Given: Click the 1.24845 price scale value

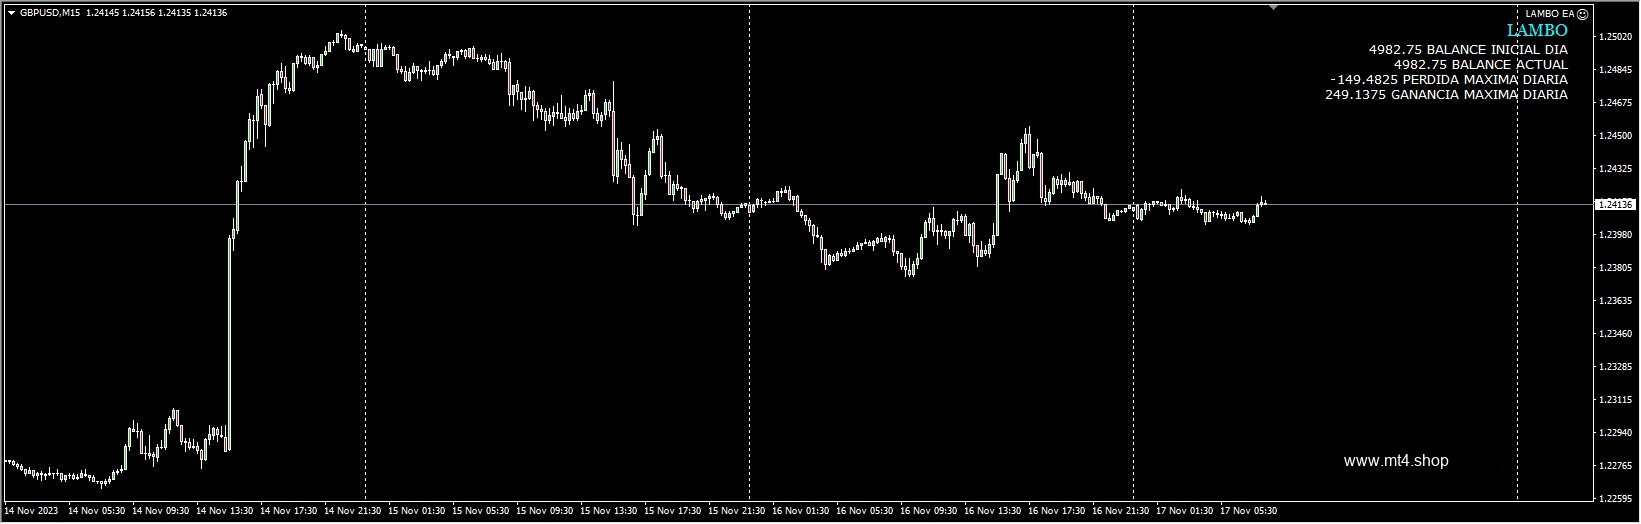Looking at the screenshot, I should point(1615,69).
